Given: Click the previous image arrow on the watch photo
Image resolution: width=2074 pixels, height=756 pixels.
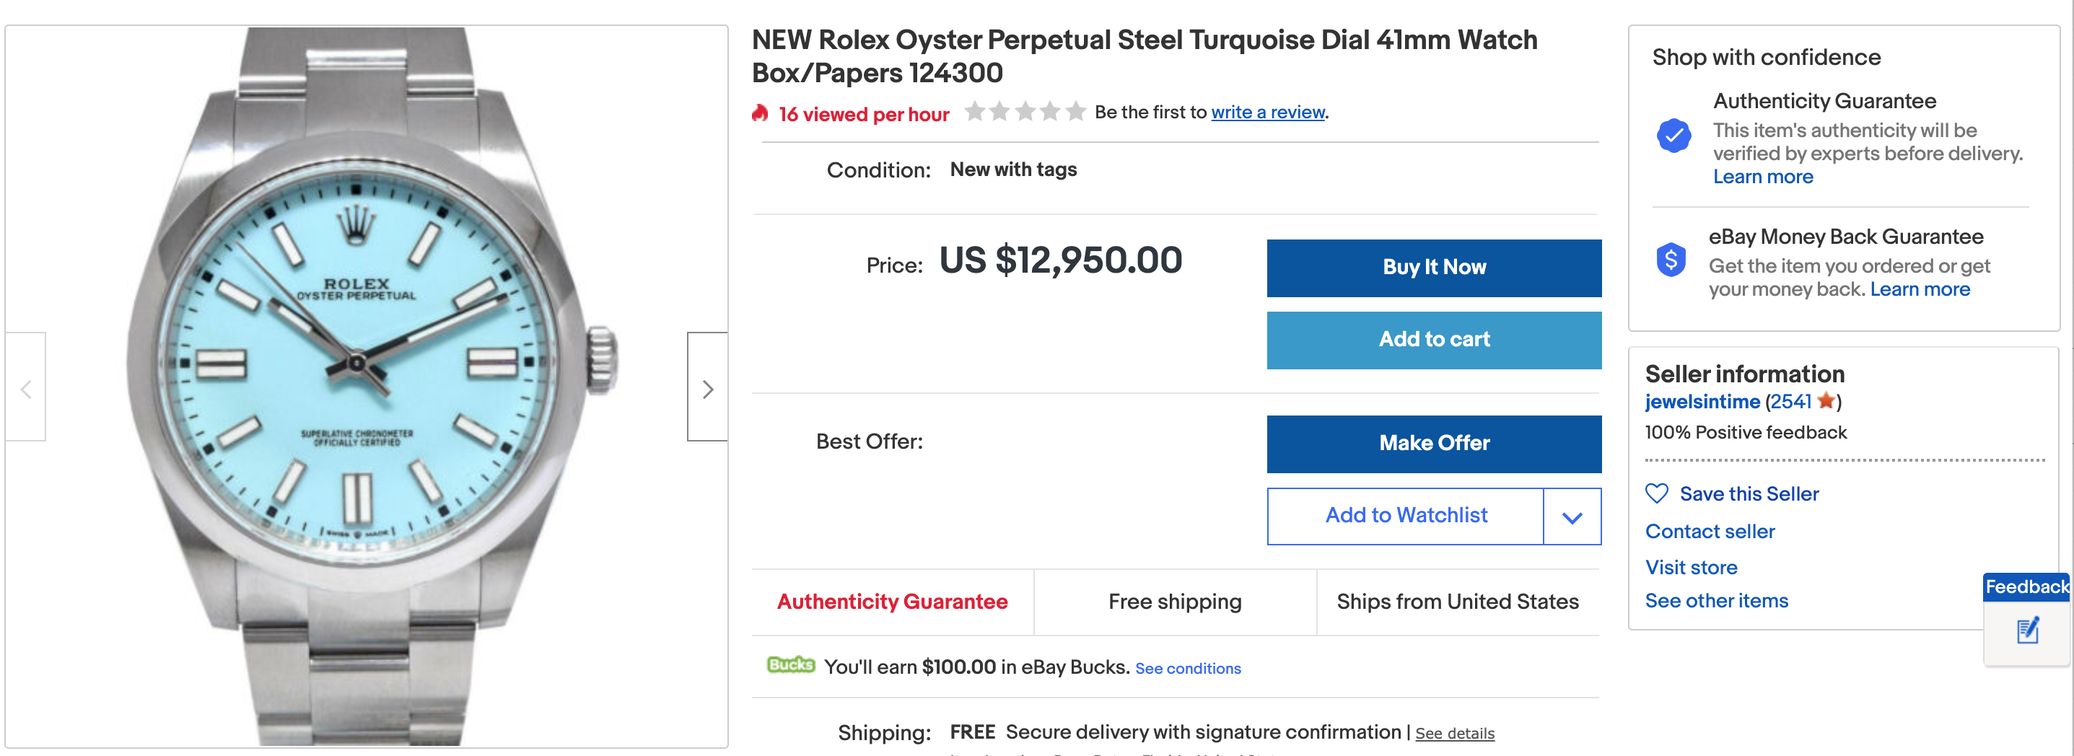Looking at the screenshot, I should (x=26, y=388).
